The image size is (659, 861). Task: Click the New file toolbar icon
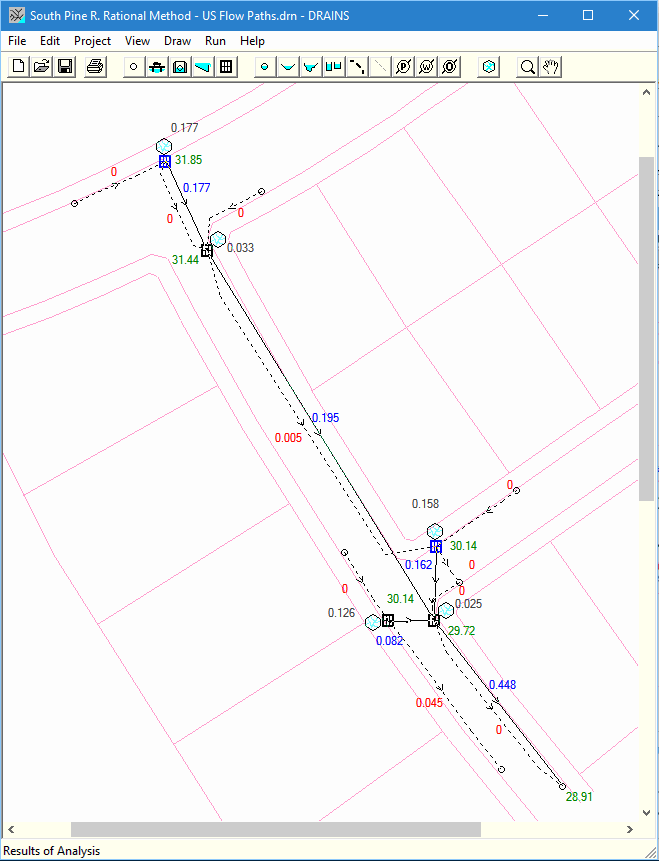(x=19, y=67)
